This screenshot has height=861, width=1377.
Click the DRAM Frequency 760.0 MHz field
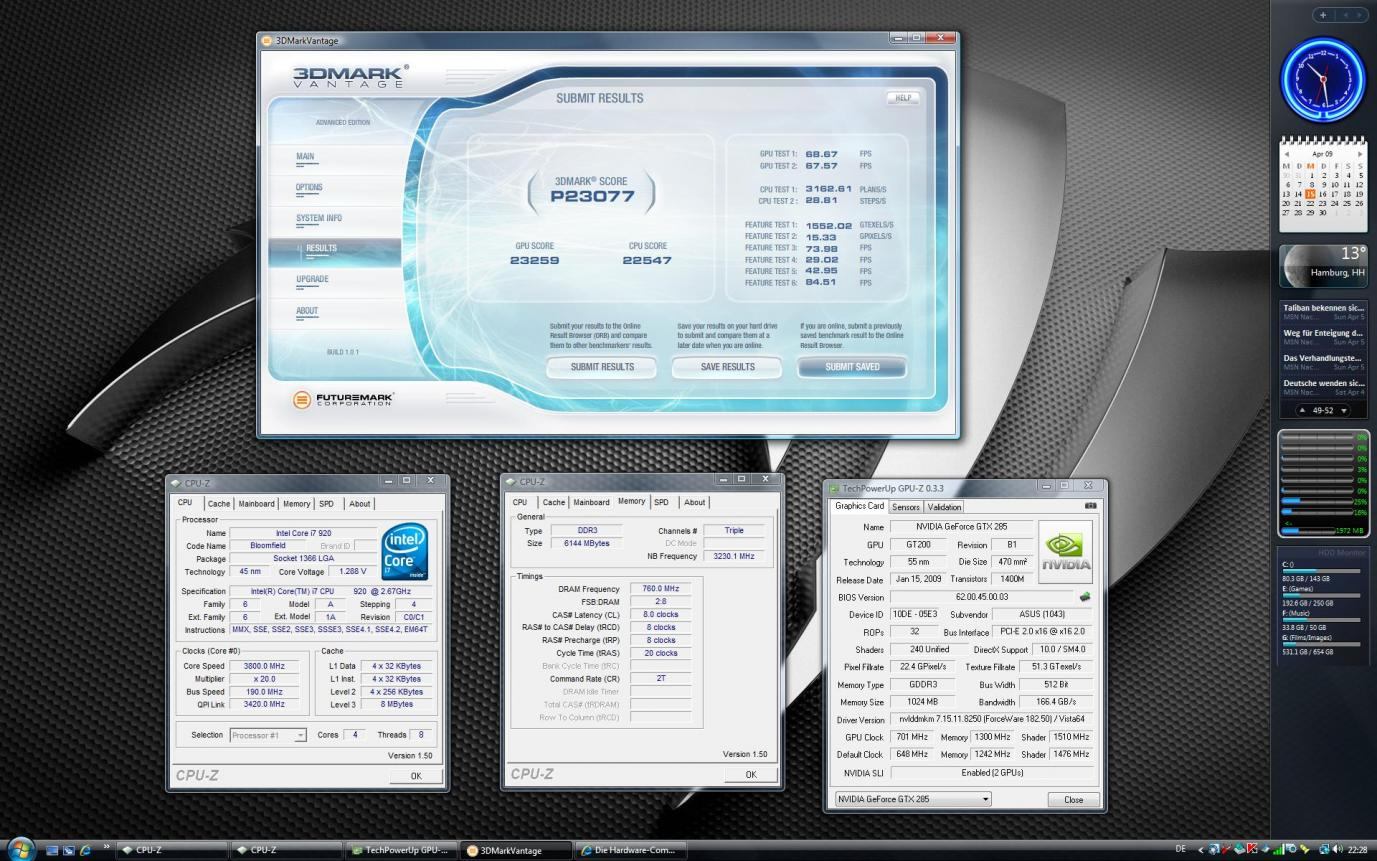[x=660, y=590]
